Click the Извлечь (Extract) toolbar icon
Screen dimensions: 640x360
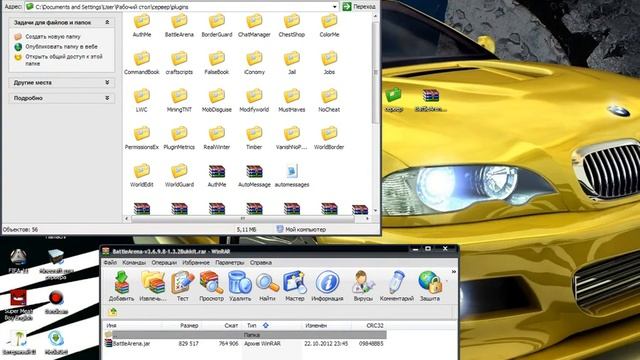click(153, 286)
